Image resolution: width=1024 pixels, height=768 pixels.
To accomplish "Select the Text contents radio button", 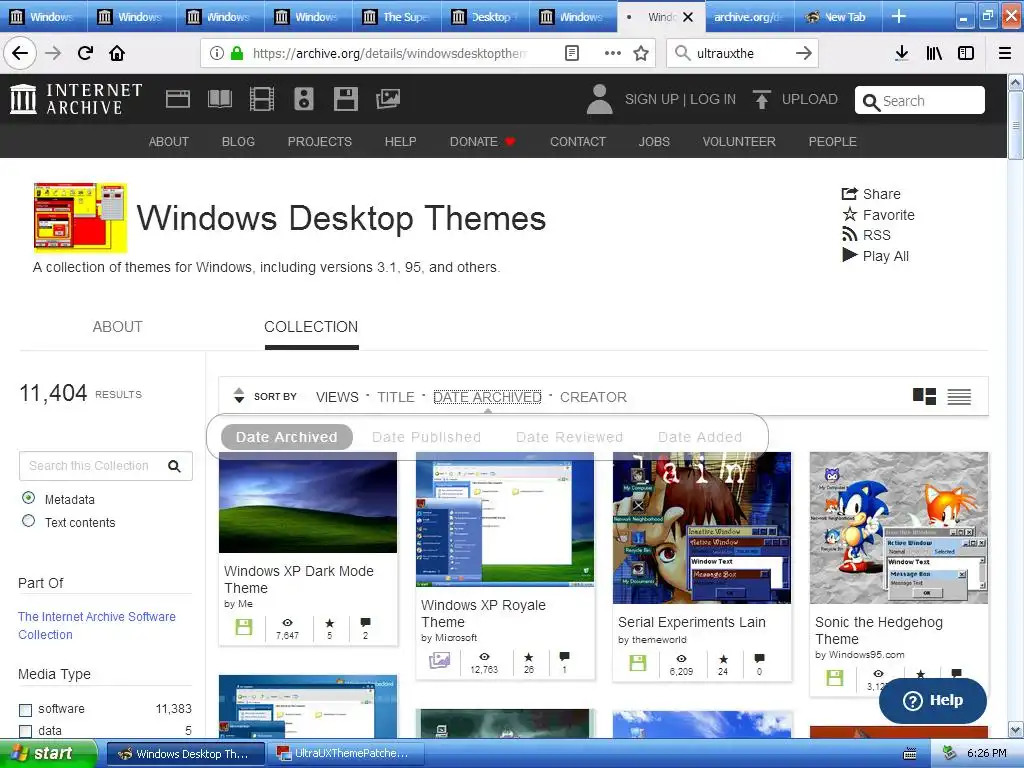I will (x=29, y=521).
